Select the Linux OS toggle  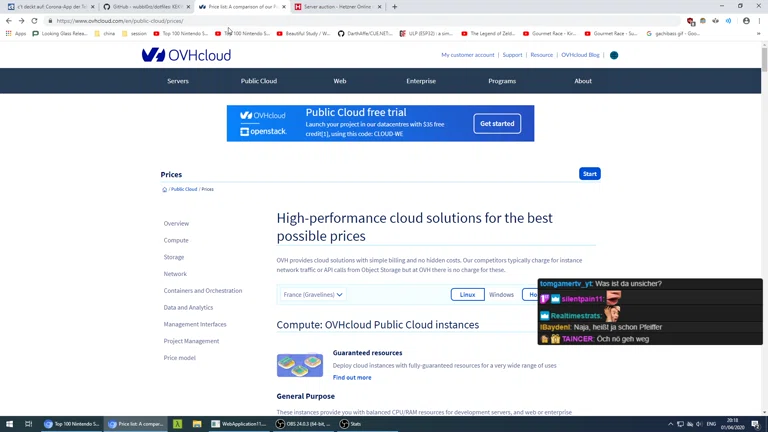467,295
